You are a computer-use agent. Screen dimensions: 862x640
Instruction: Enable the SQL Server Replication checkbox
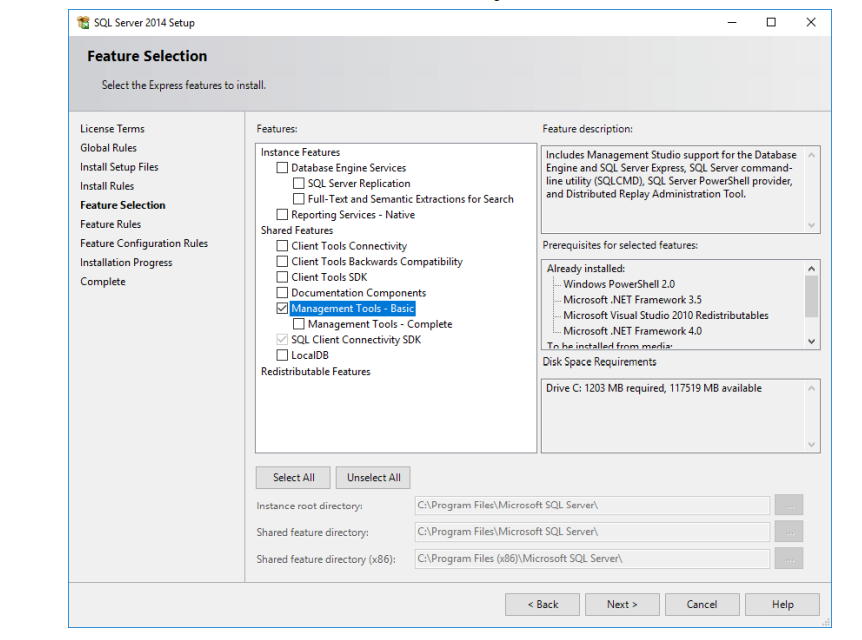pos(299,184)
